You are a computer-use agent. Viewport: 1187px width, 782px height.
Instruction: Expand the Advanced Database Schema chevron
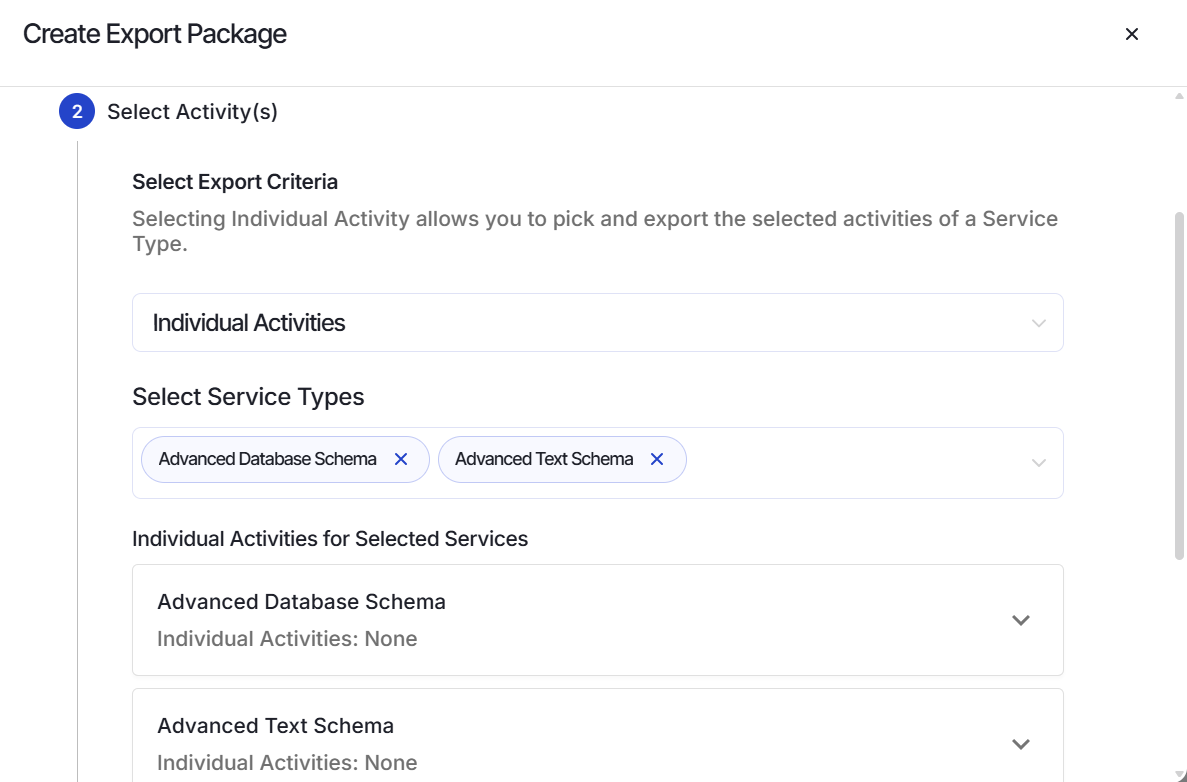point(1021,620)
